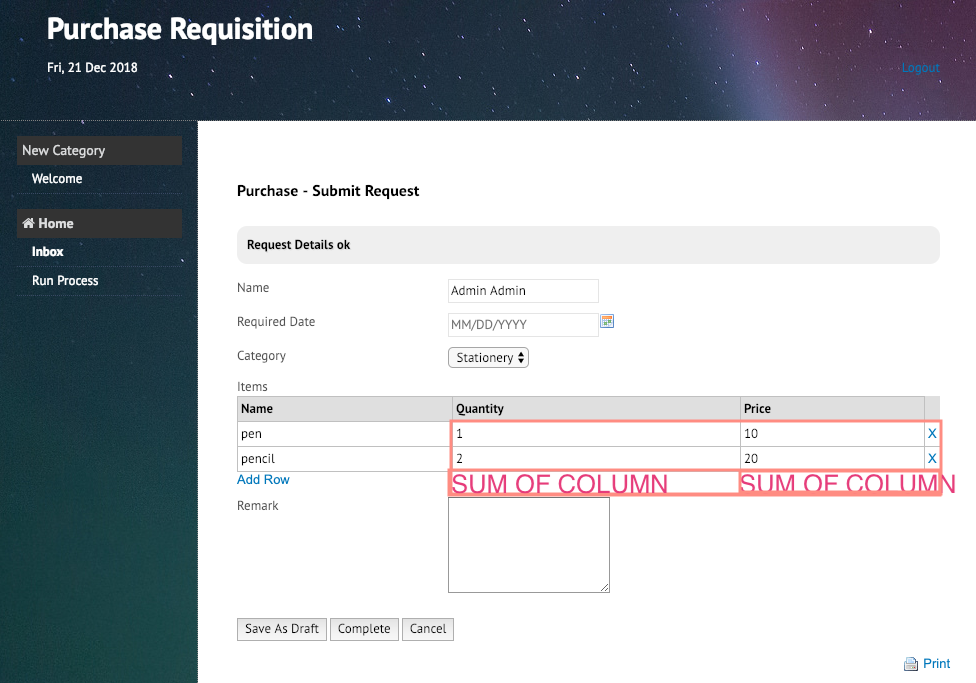Open Run Process in sidebar
The height and width of the screenshot is (683, 976).
[65, 281]
